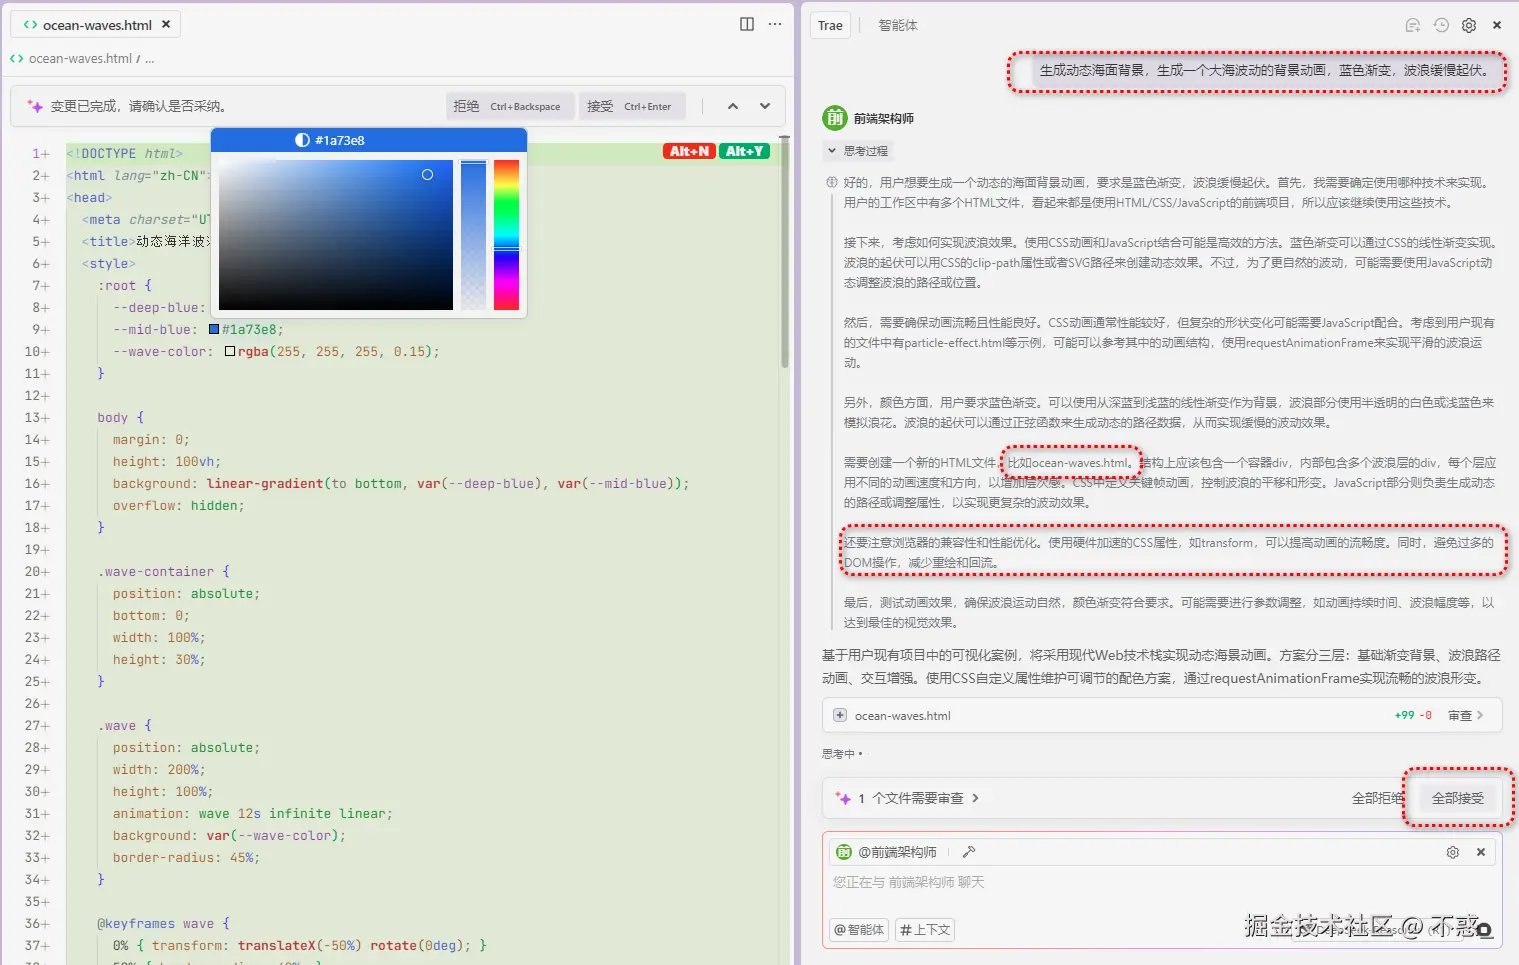This screenshot has height=965, width=1519.
Task: Accept the change with 接受 button
Action: click(x=632, y=106)
